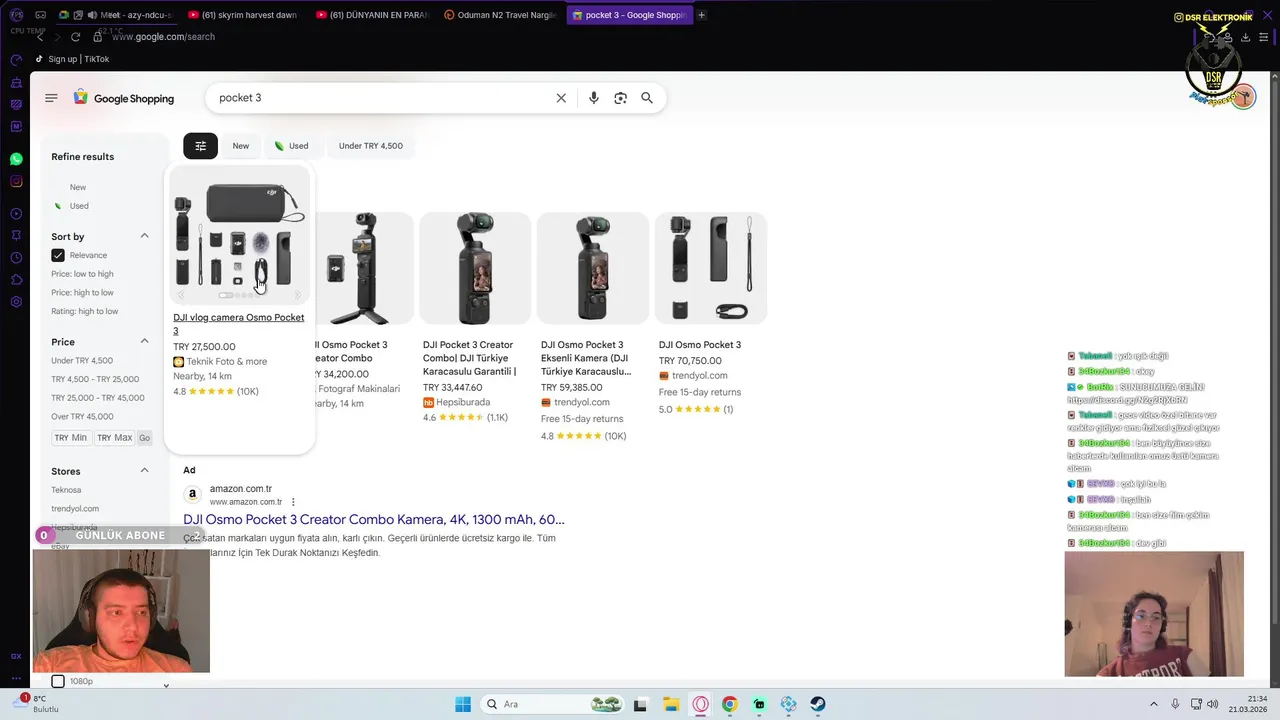Show next image on DJI vlog camera card
The image size is (1280, 720).
click(297, 295)
